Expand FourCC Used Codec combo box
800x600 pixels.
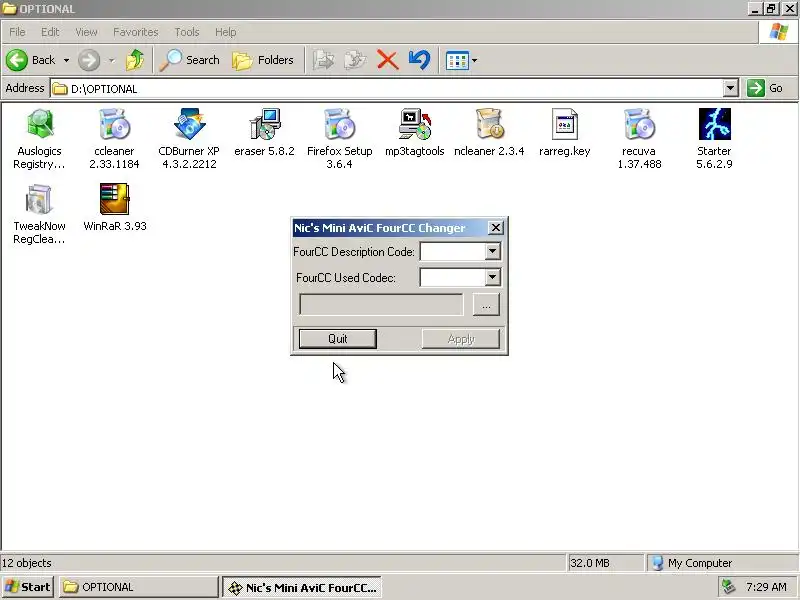click(x=492, y=277)
